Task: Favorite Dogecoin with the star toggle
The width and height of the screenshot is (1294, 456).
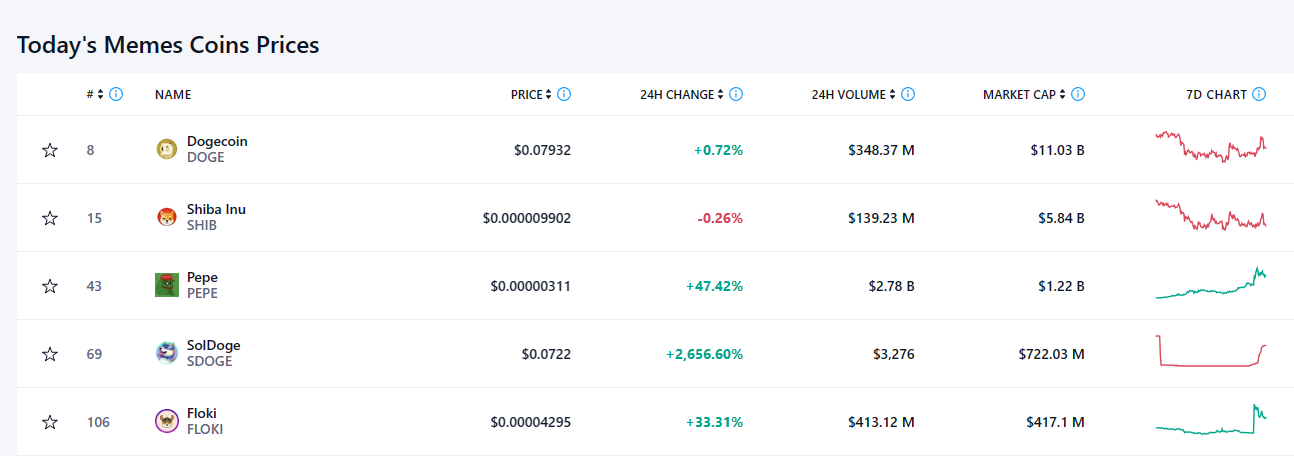Action: pos(50,150)
